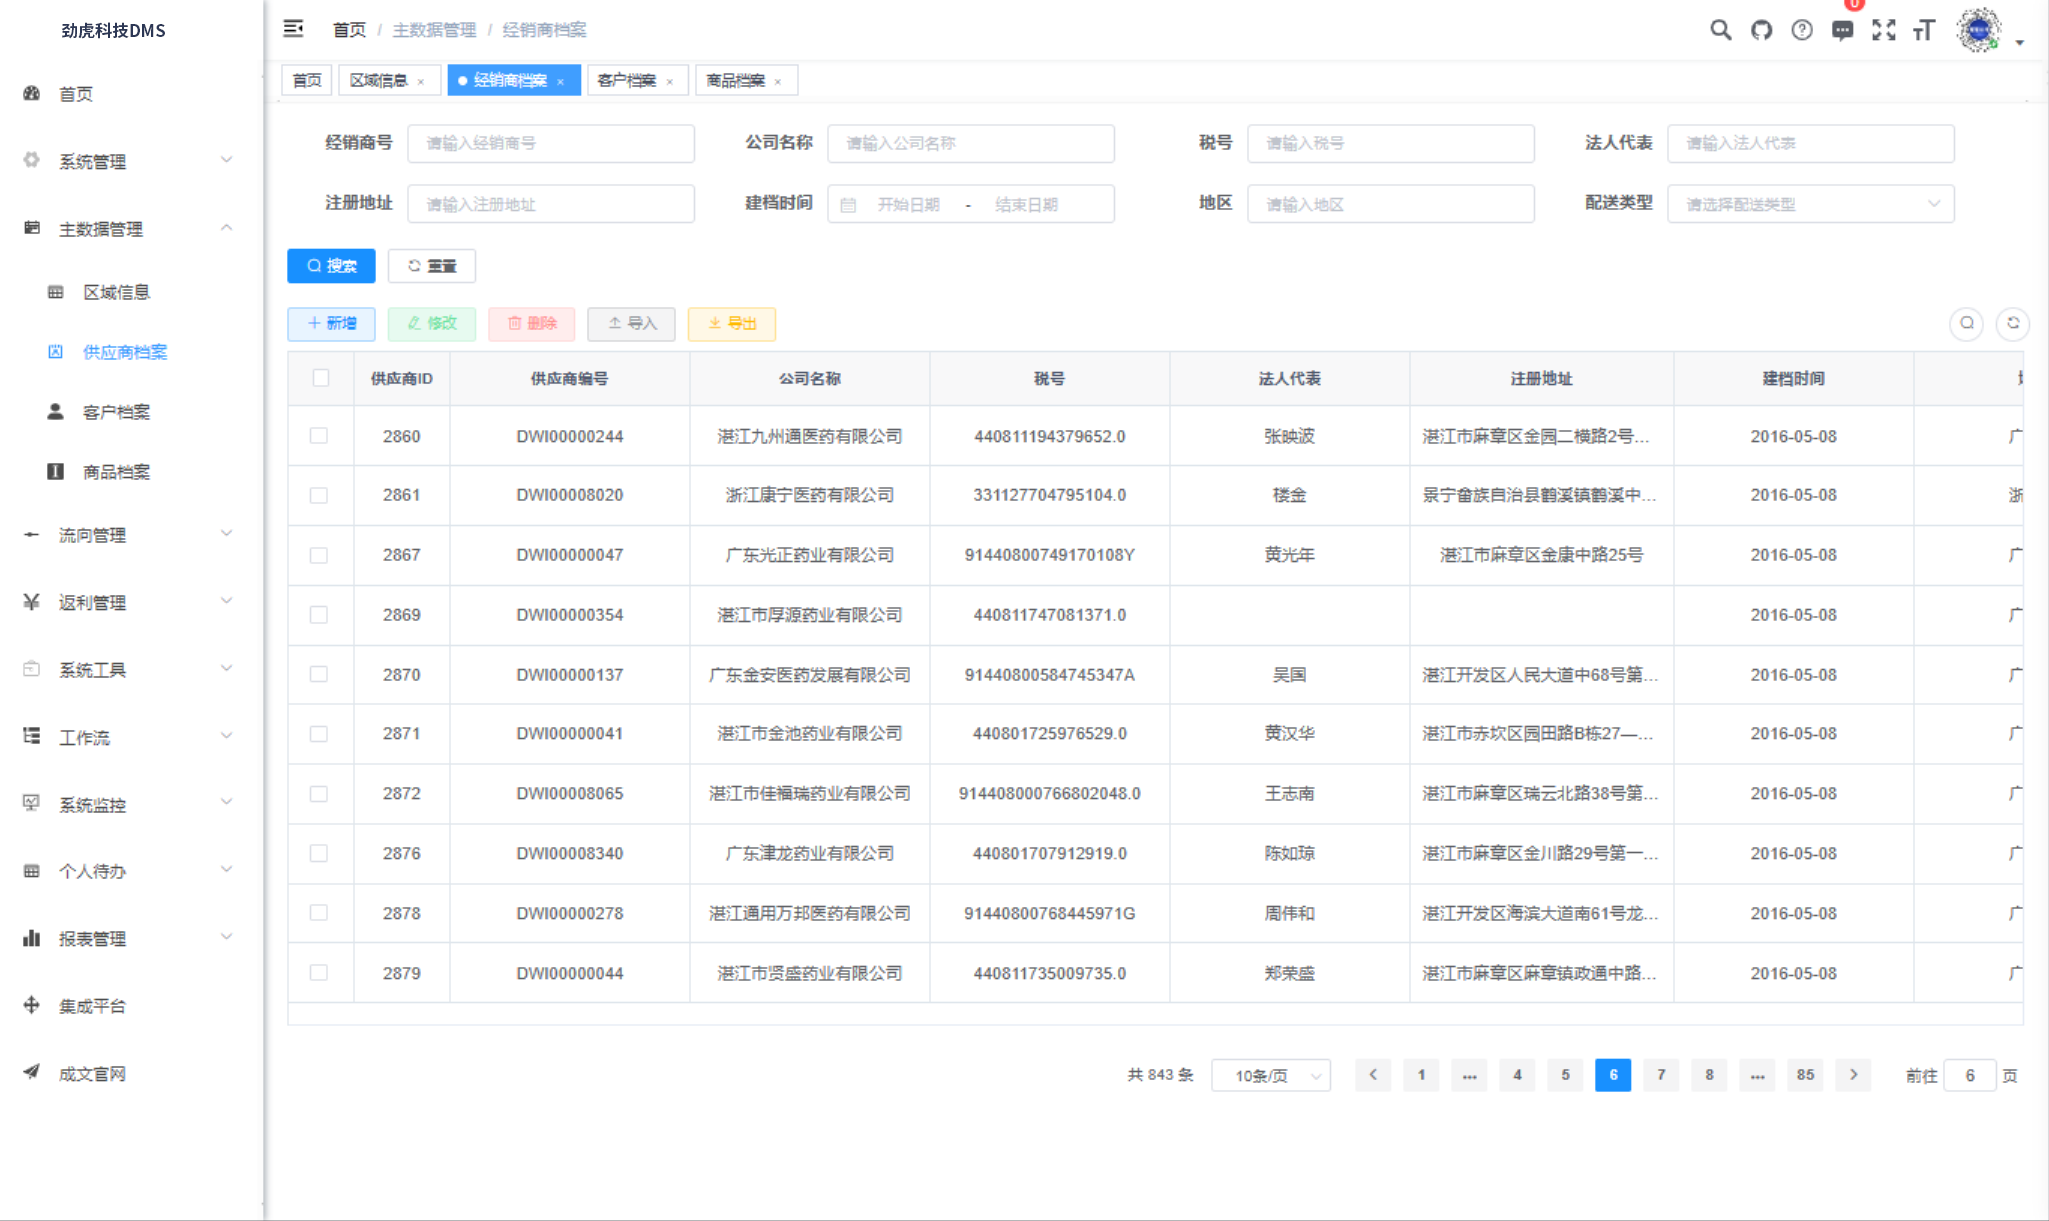Hide search panel via round magnifier icon
Screen dimensions: 2049x1221
click(x=1966, y=323)
